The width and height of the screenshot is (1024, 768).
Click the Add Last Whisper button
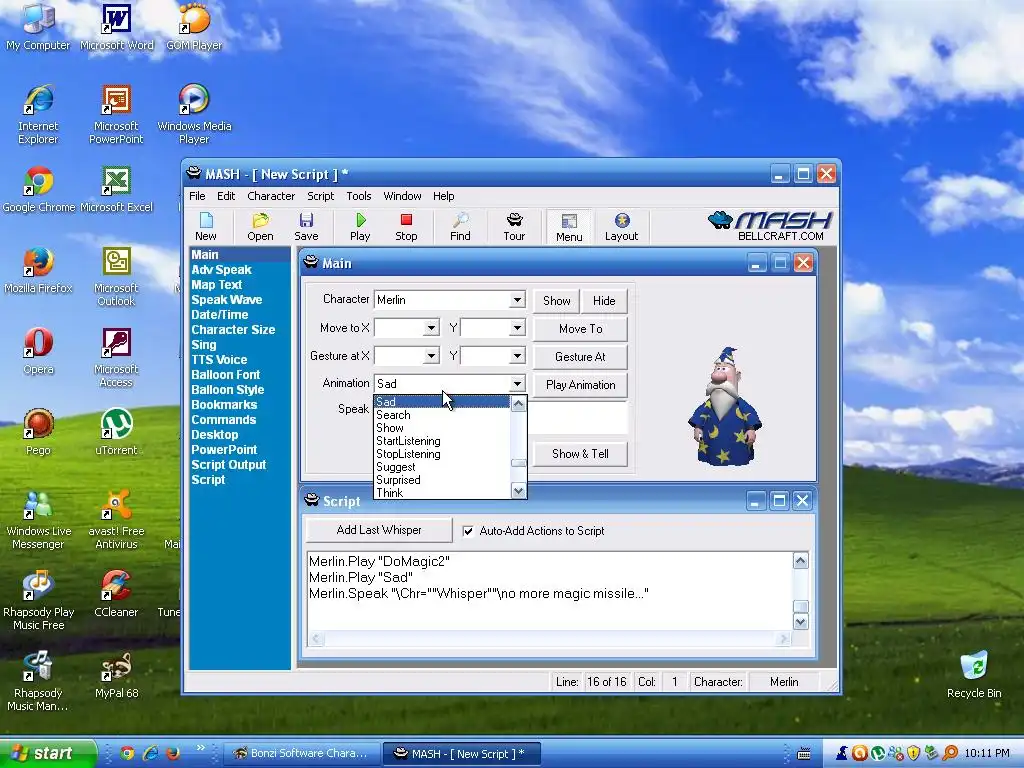coord(379,530)
